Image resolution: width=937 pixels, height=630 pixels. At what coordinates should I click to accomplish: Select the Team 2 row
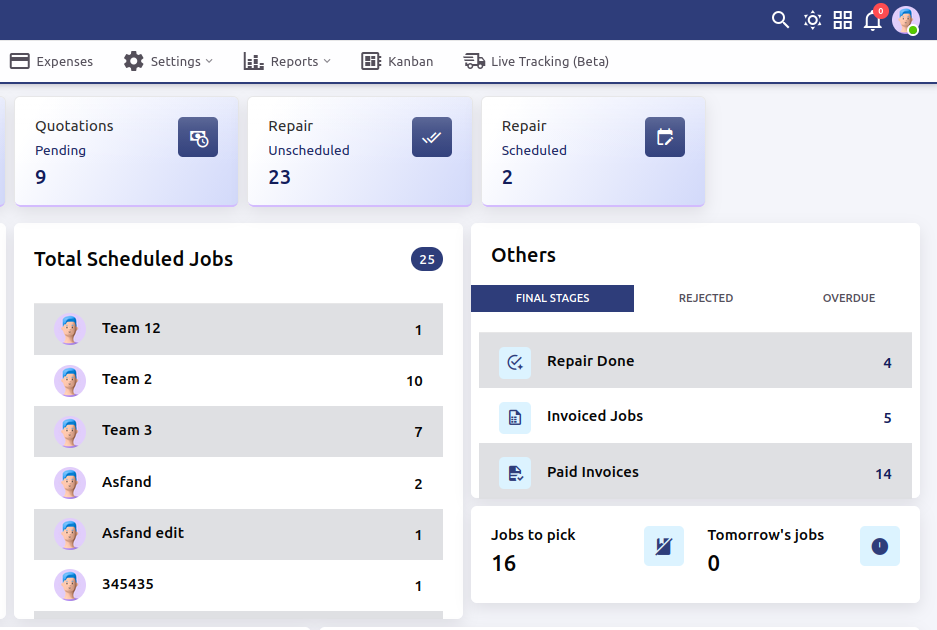pyautogui.click(x=238, y=380)
